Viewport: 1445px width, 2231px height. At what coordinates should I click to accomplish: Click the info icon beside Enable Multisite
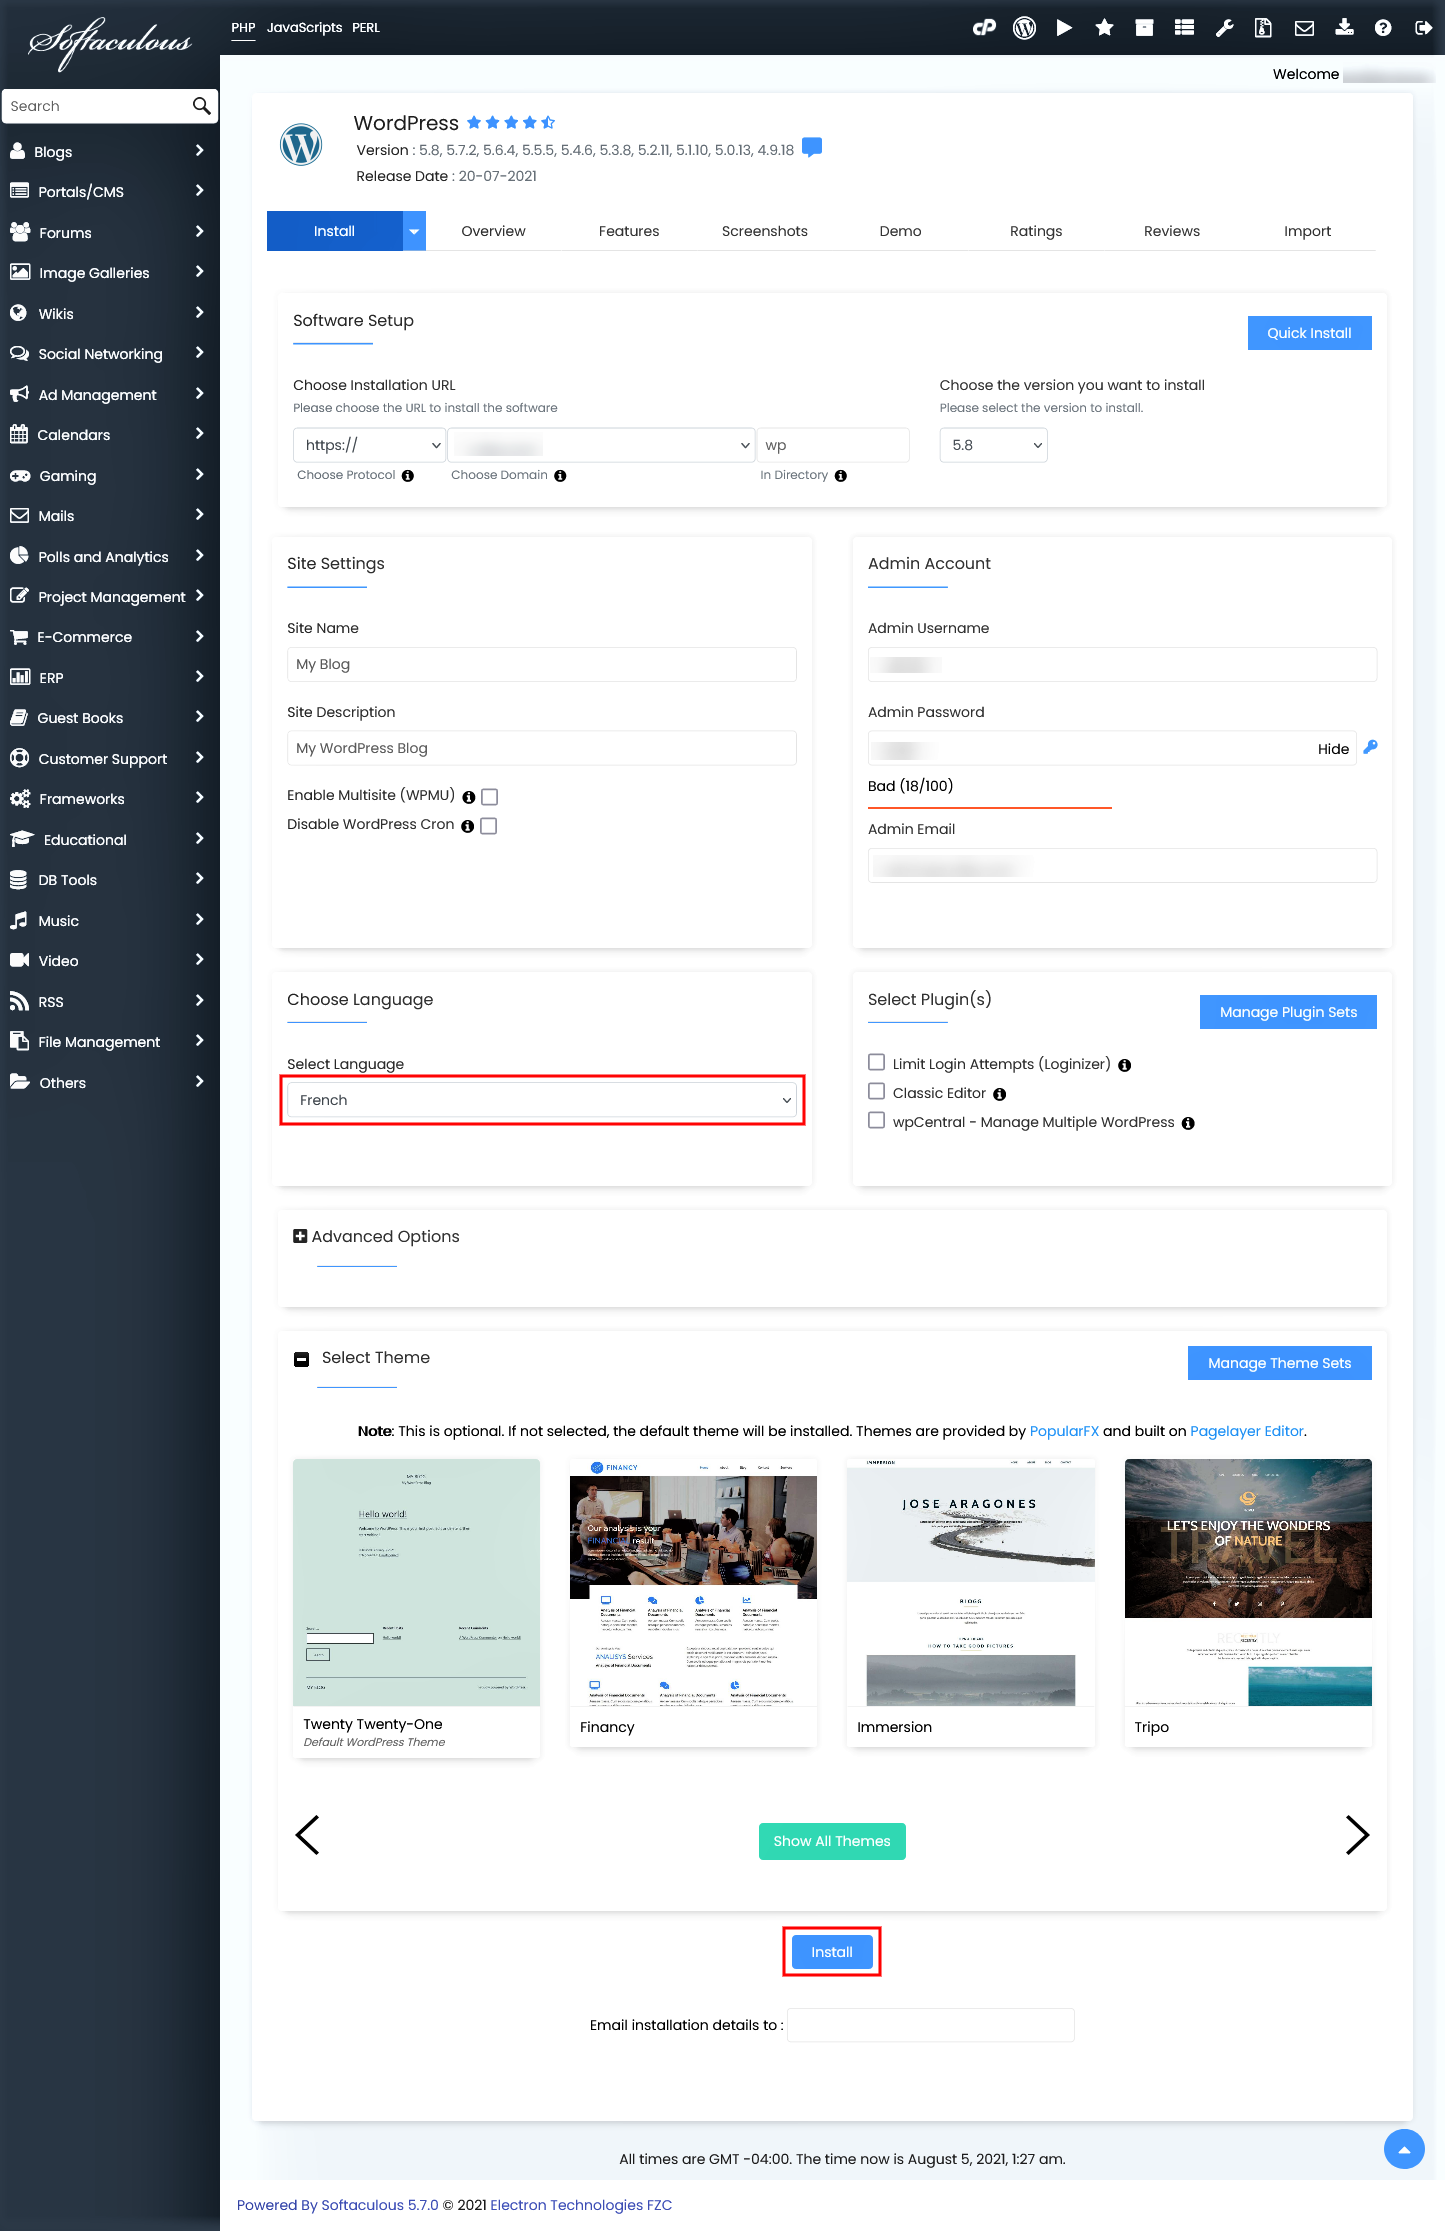(x=469, y=797)
